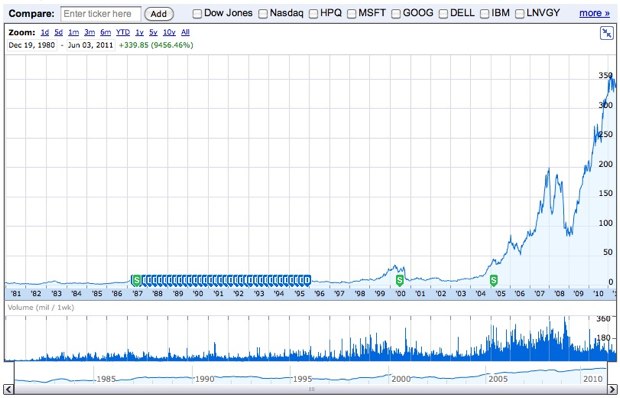Pick the 10y zoom option
Screen dimensions: 620x398
tap(169, 32)
